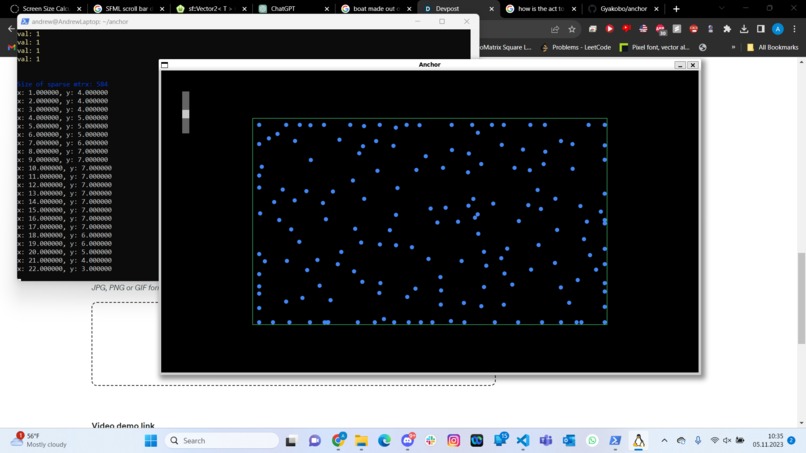Open Microsoft Teams from the taskbar
The width and height of the screenshot is (806, 453).
[x=546, y=441]
